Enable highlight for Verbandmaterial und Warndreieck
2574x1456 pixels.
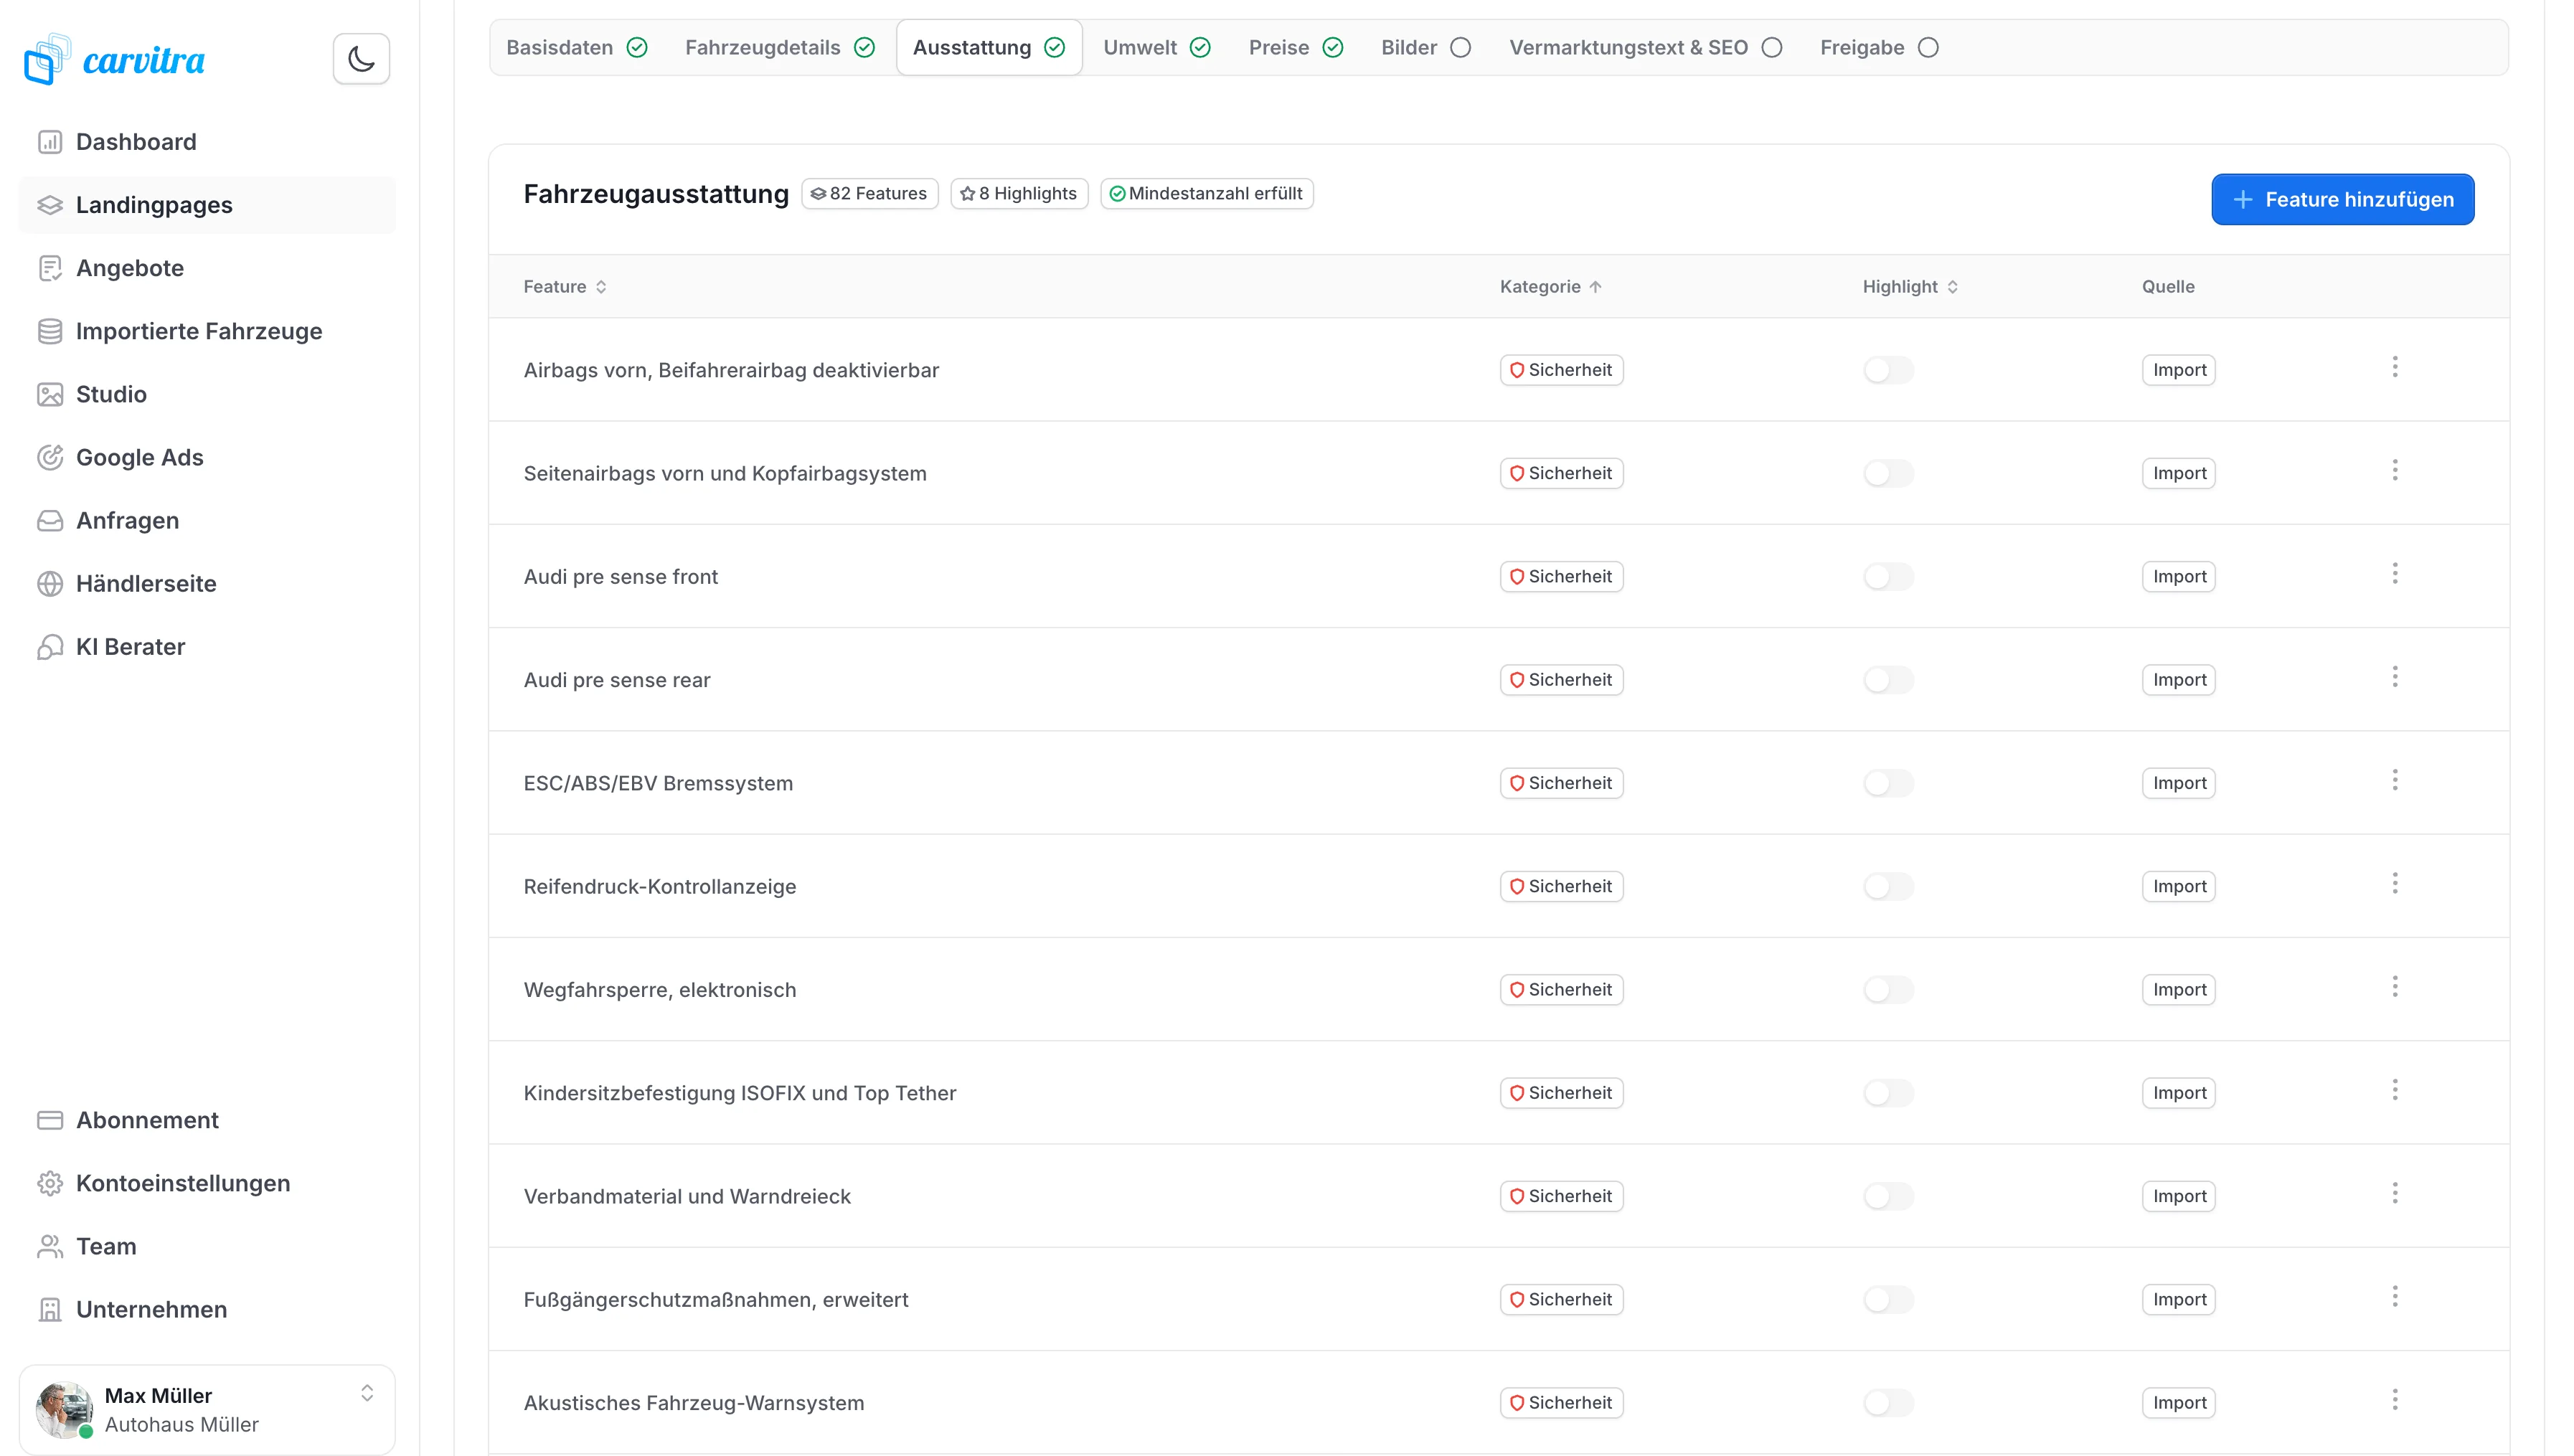(x=1888, y=1196)
